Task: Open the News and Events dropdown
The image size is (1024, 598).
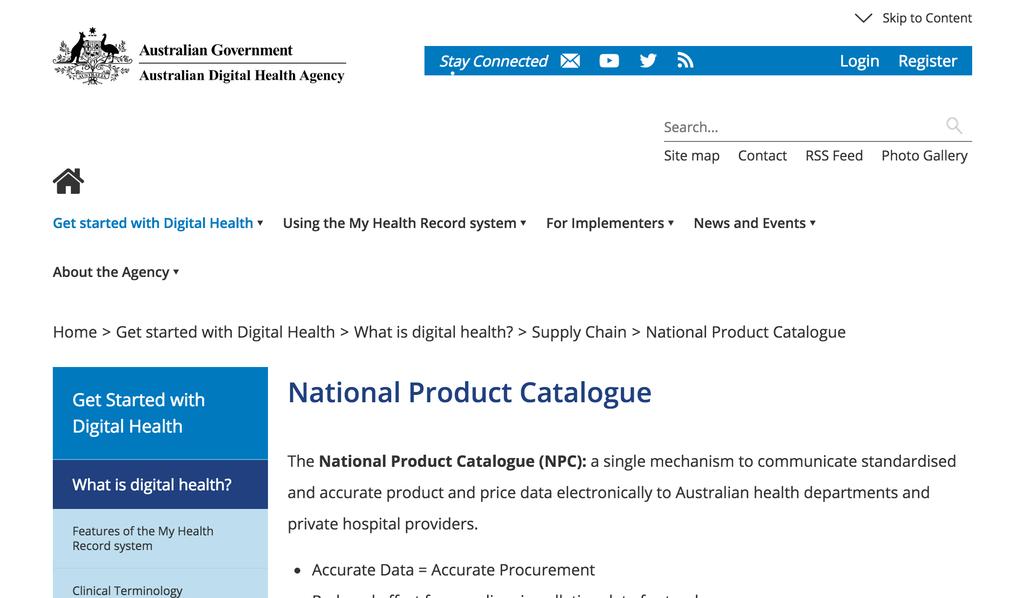Action: pos(754,223)
